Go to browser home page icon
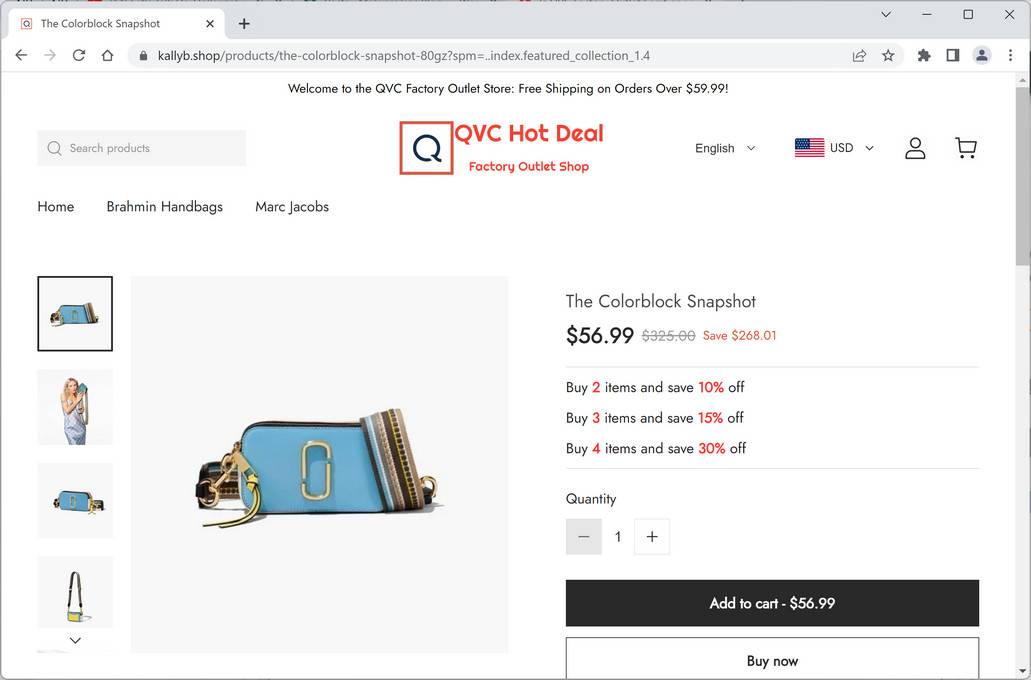 (108, 56)
